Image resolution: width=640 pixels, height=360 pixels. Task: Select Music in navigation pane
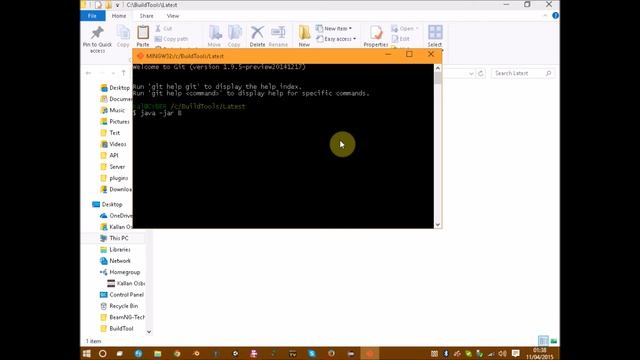(x=113, y=111)
